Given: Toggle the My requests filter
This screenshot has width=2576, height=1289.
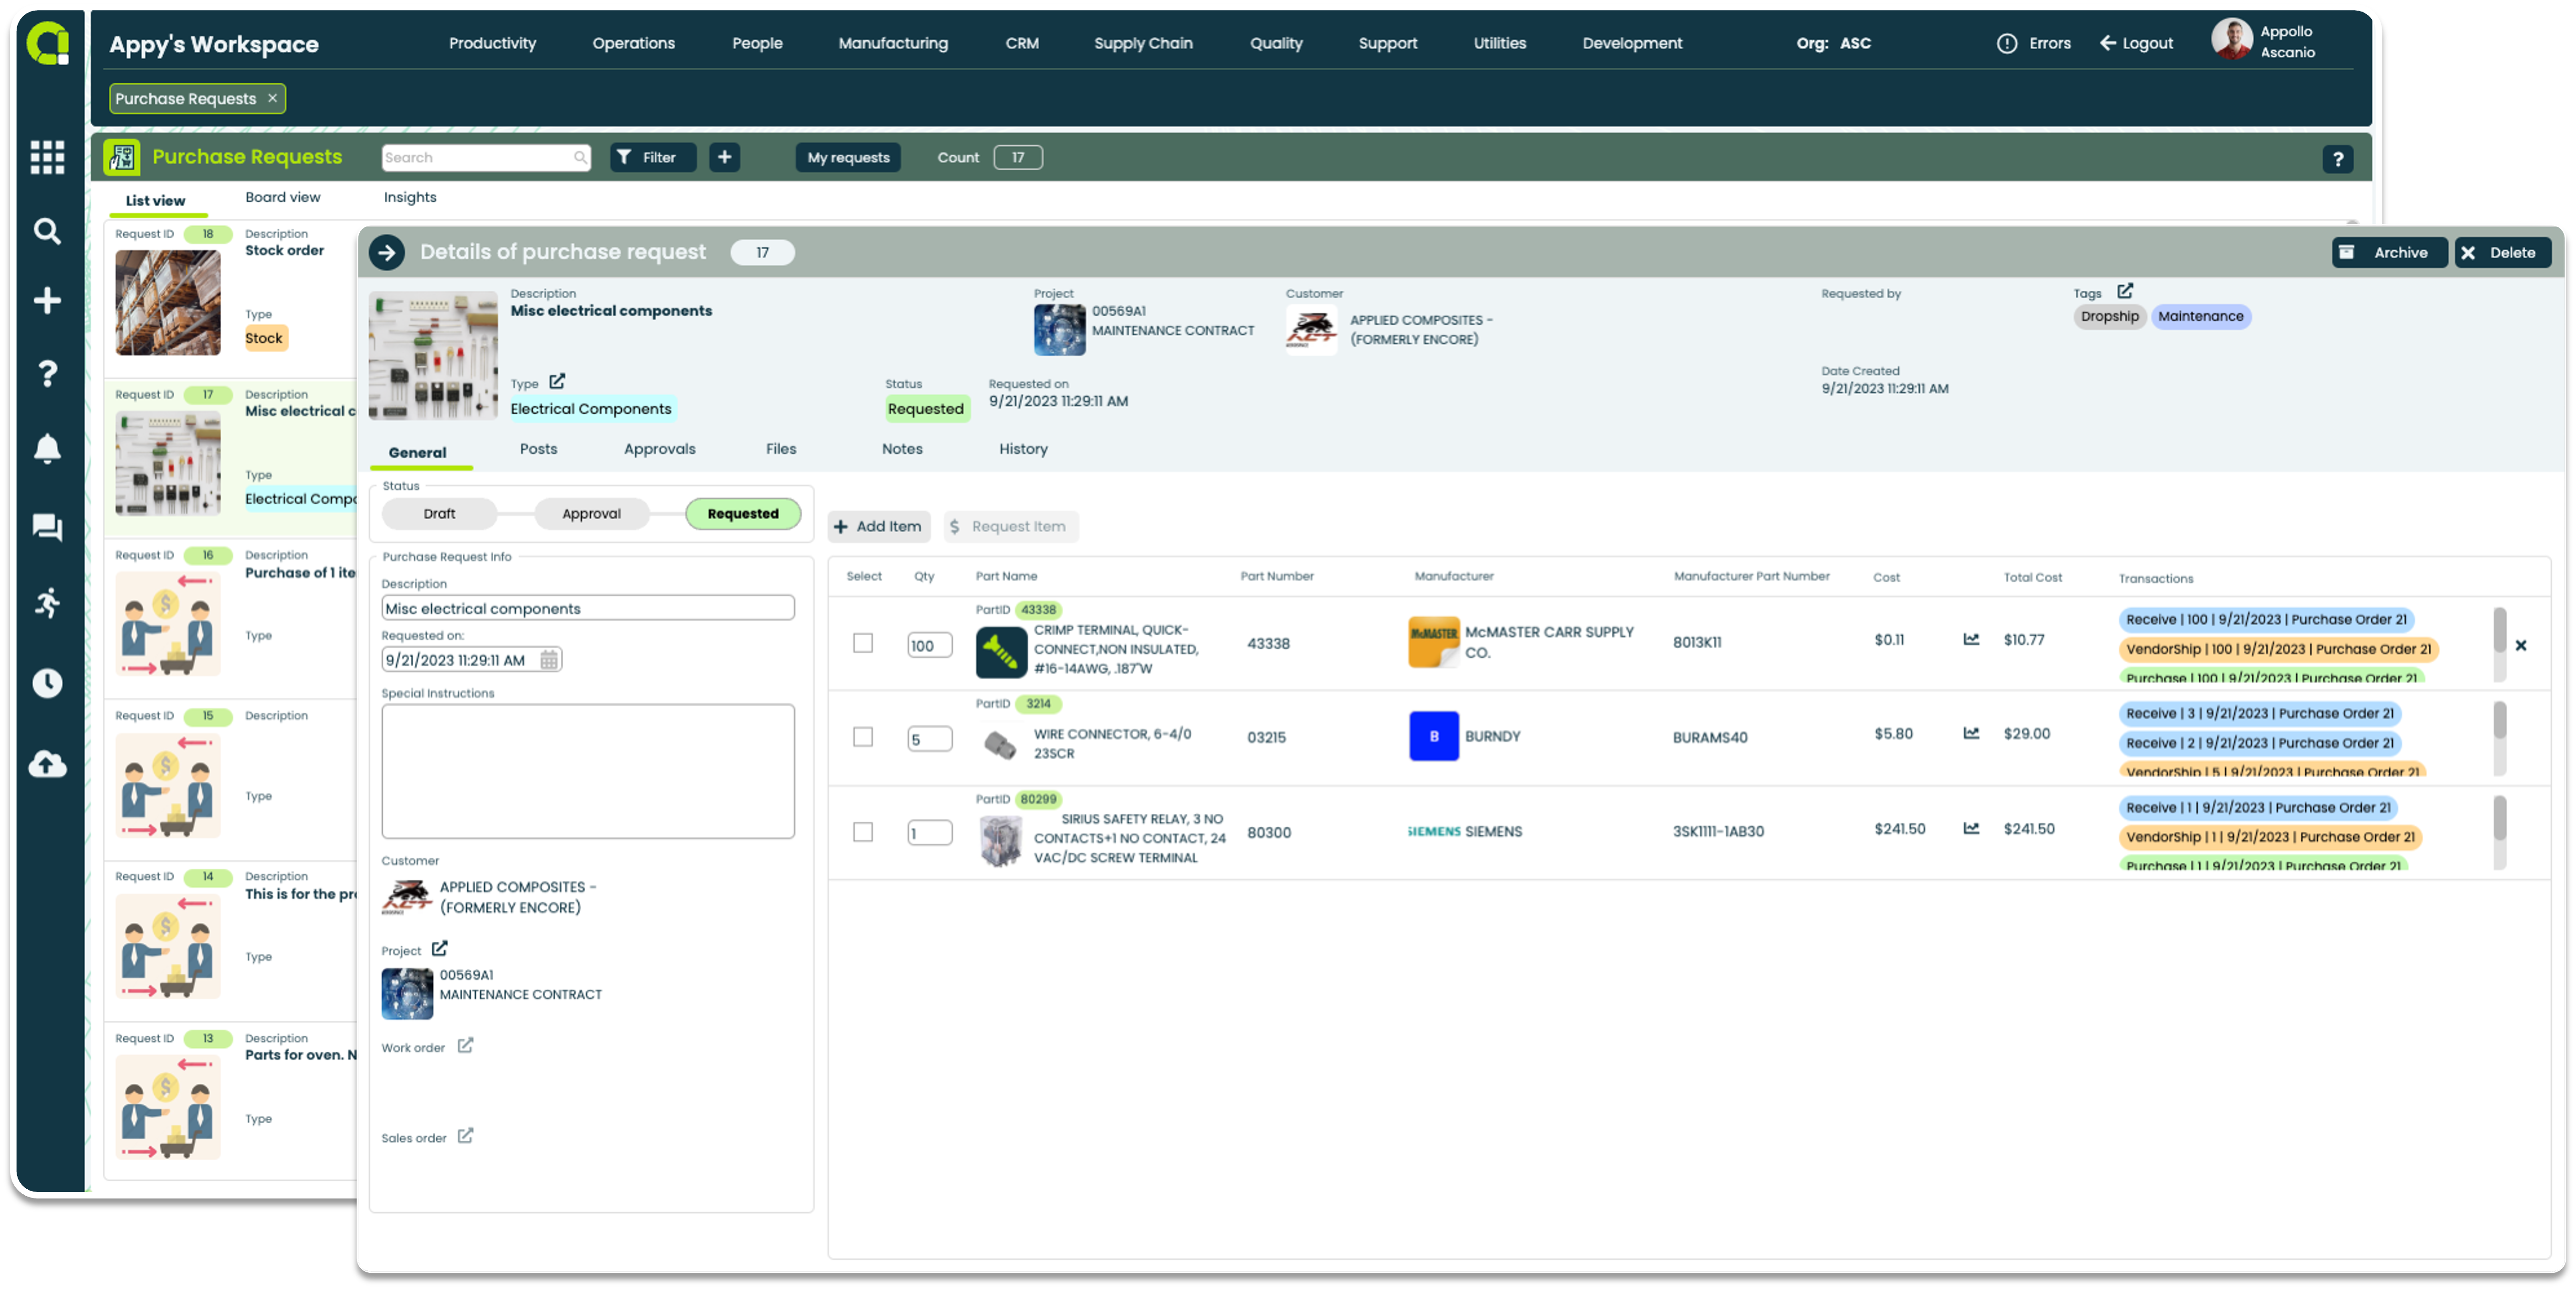Looking at the screenshot, I should point(848,157).
